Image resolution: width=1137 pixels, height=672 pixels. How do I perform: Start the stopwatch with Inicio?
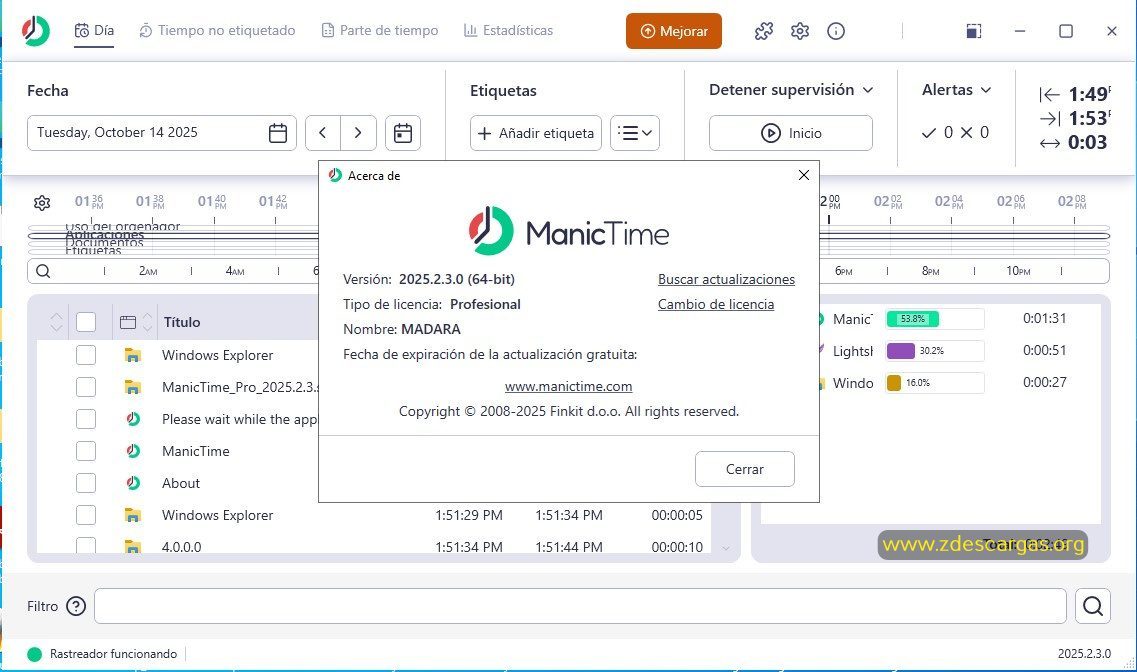(x=790, y=133)
